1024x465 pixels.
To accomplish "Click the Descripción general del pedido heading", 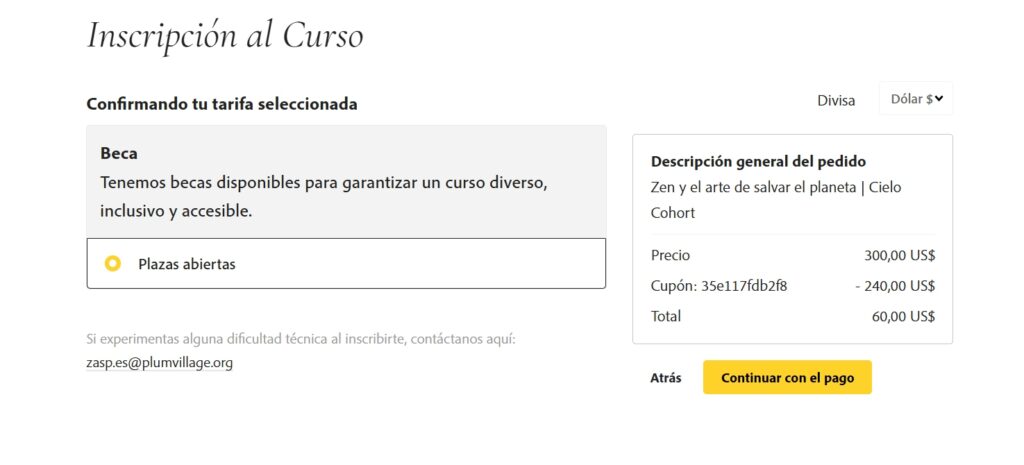I will click(x=758, y=161).
